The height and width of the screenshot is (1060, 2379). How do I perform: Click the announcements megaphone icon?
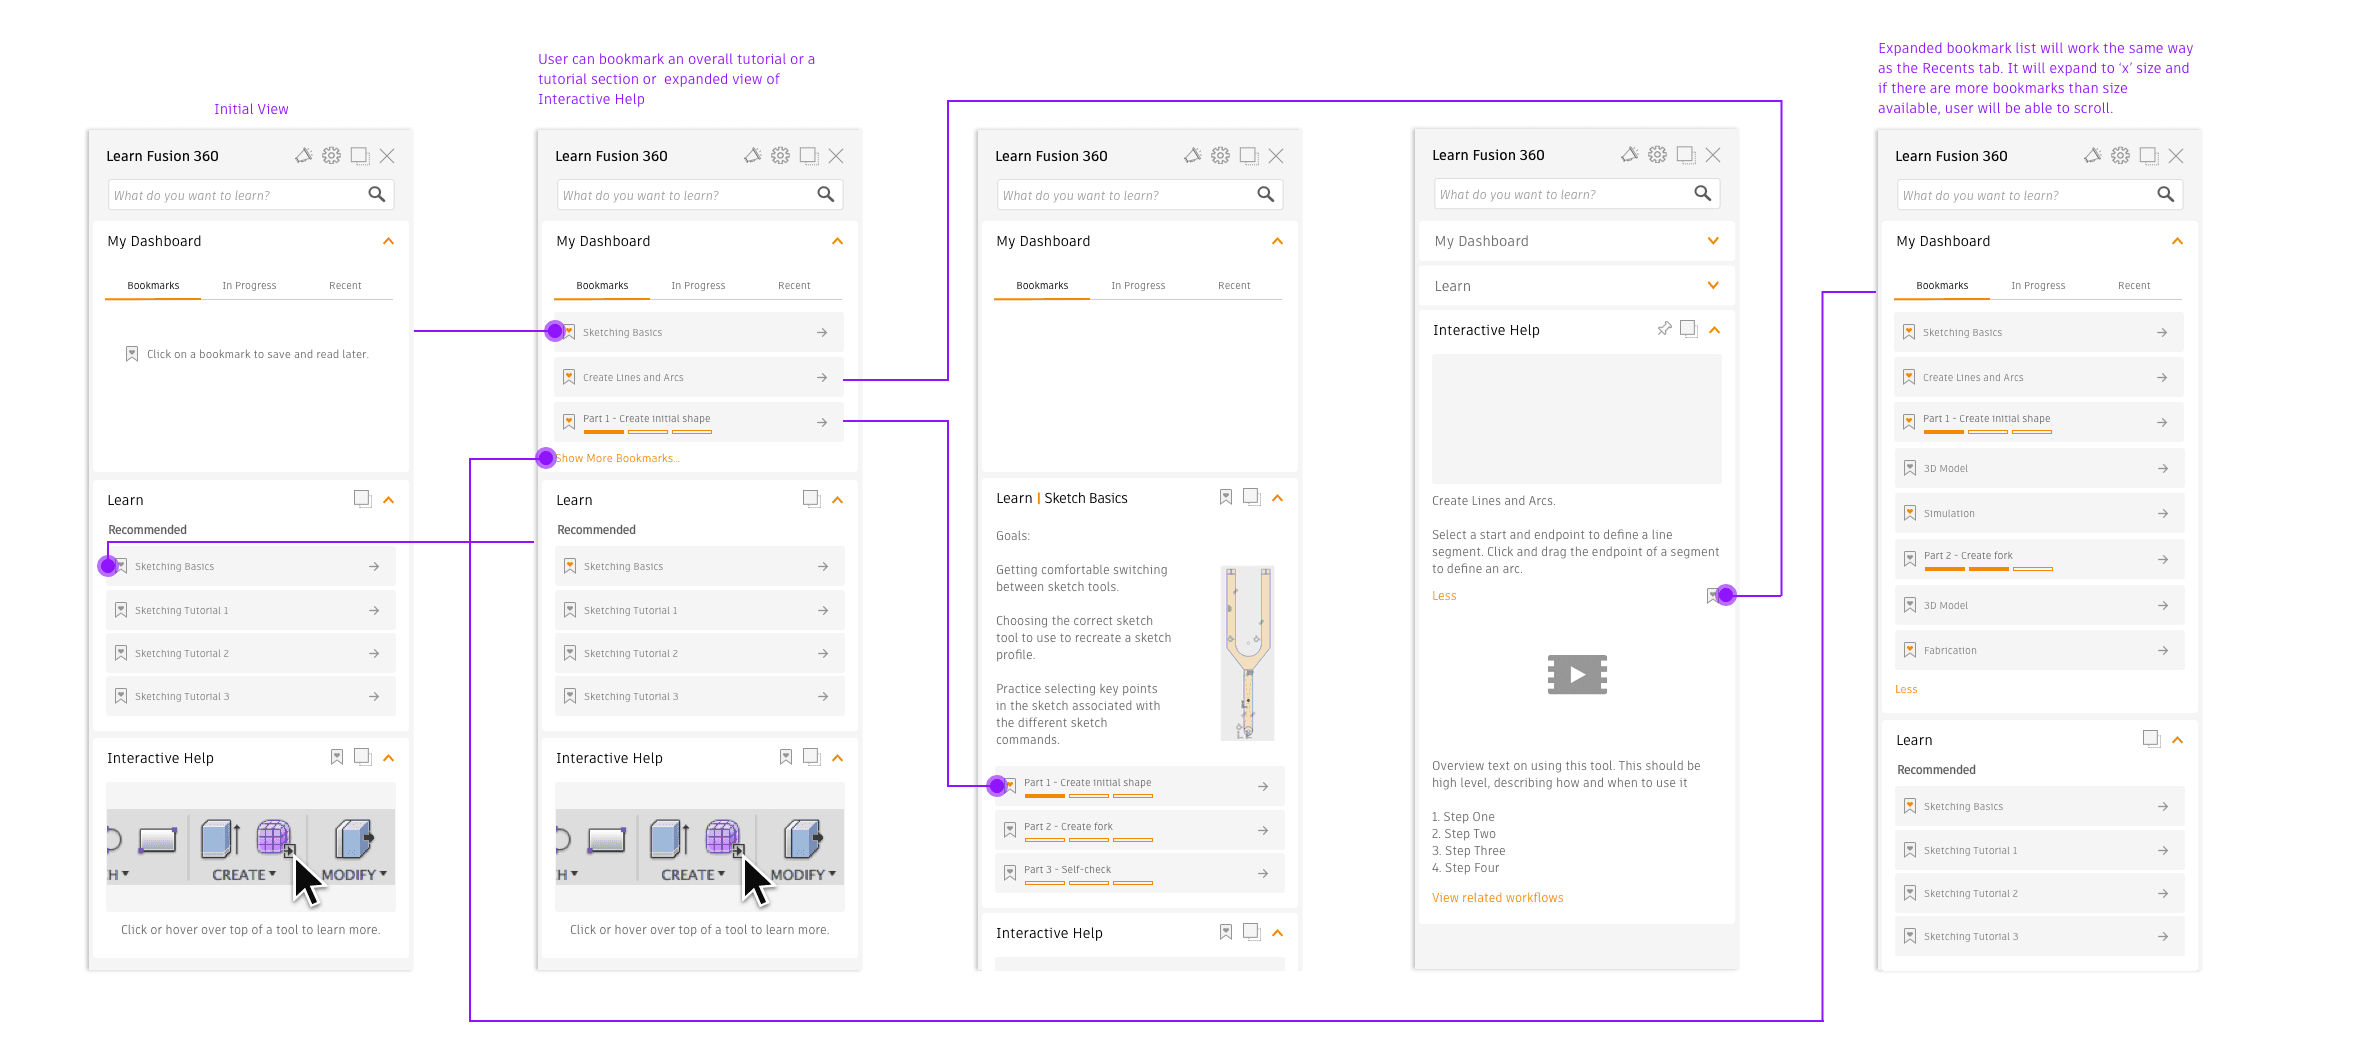(x=304, y=156)
